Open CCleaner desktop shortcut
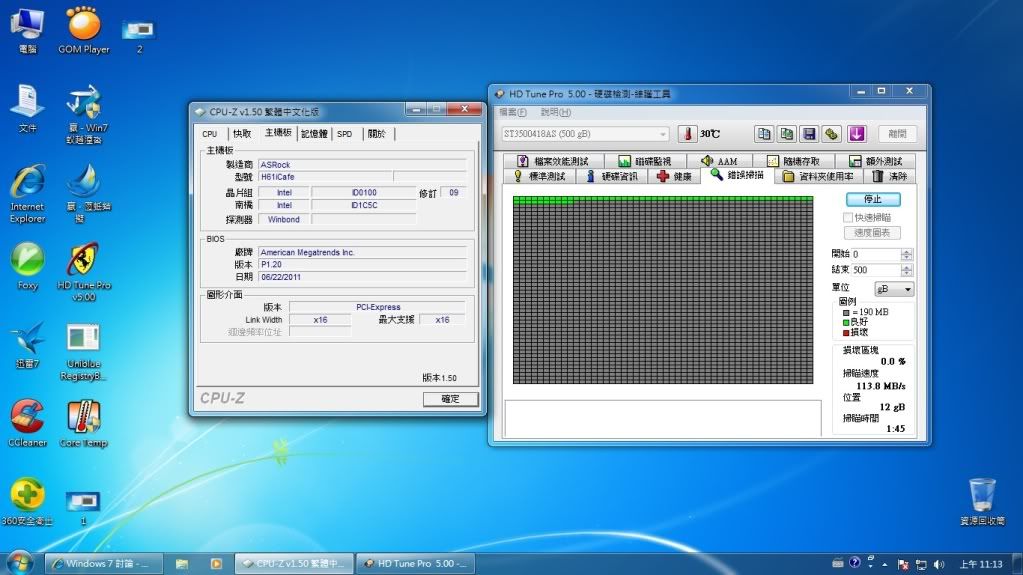Viewport: 1023px width, 575px height. 27,417
